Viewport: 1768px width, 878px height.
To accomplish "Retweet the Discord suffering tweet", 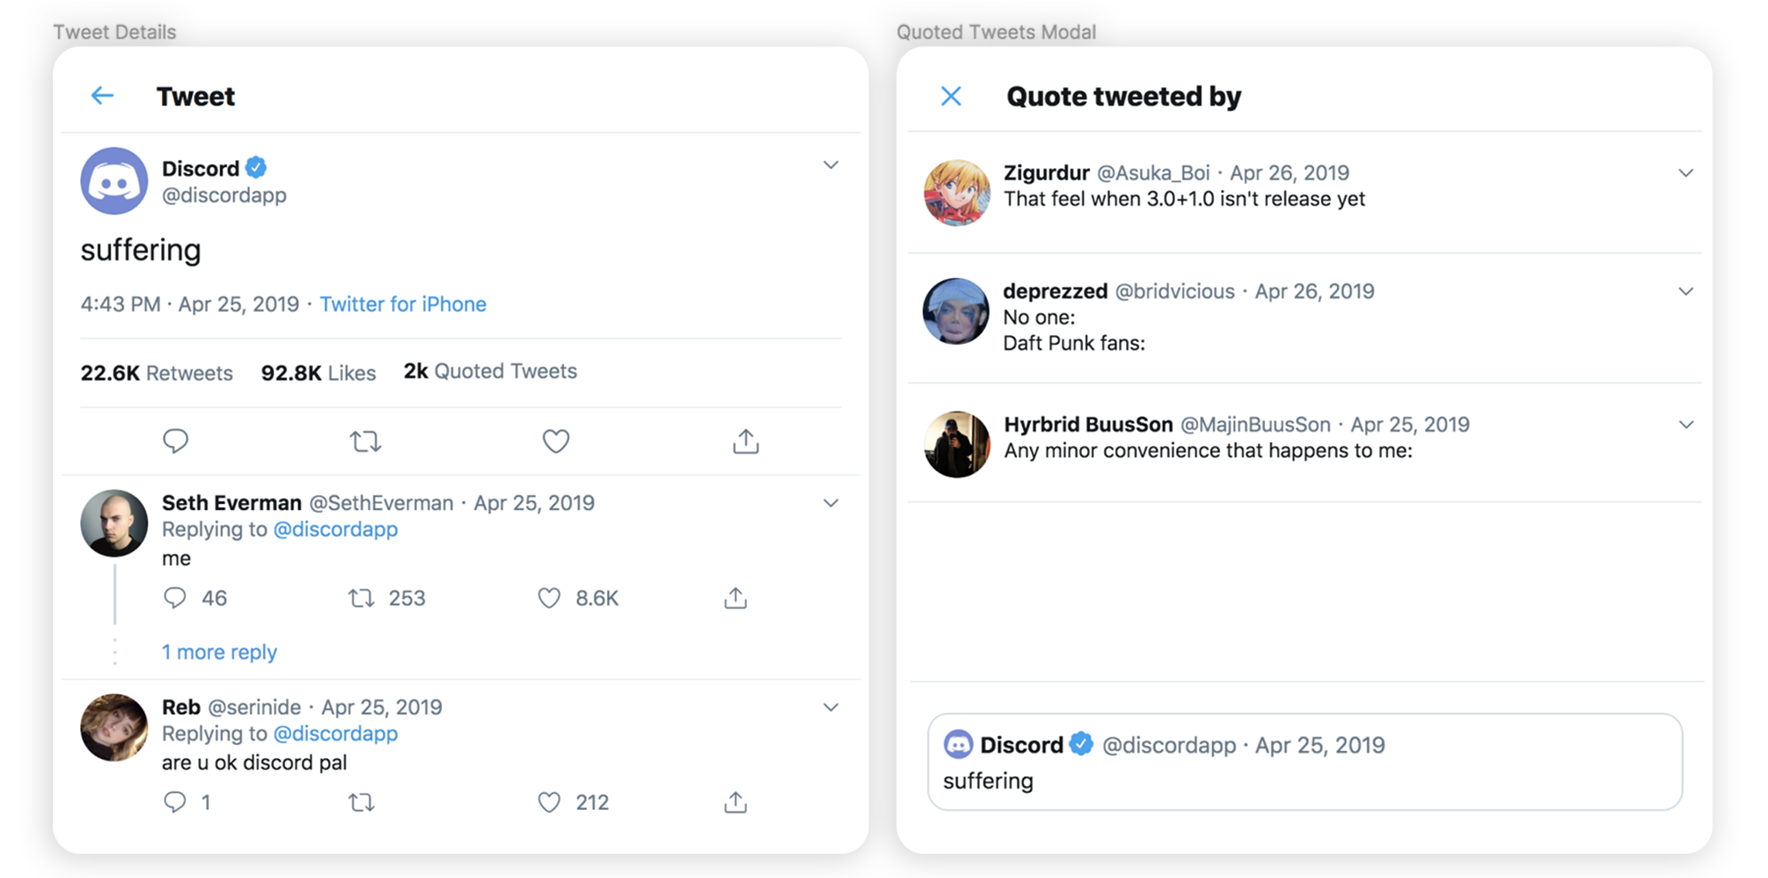I will [365, 441].
